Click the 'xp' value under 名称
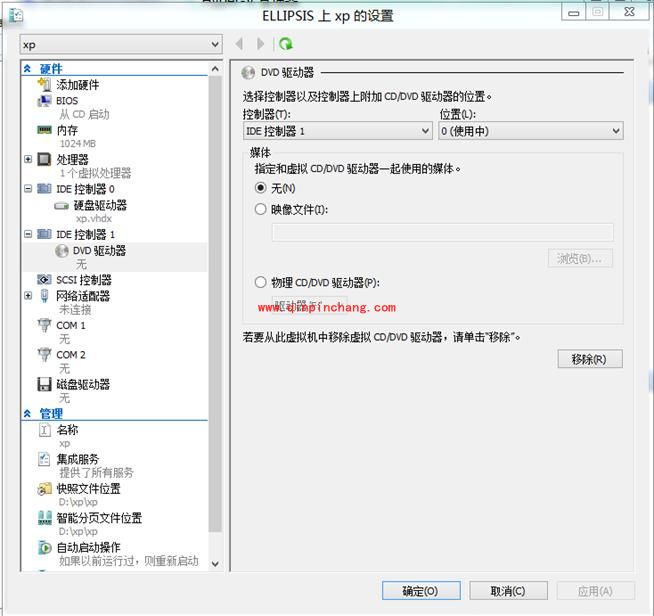This screenshot has height=616, width=654. click(64, 443)
